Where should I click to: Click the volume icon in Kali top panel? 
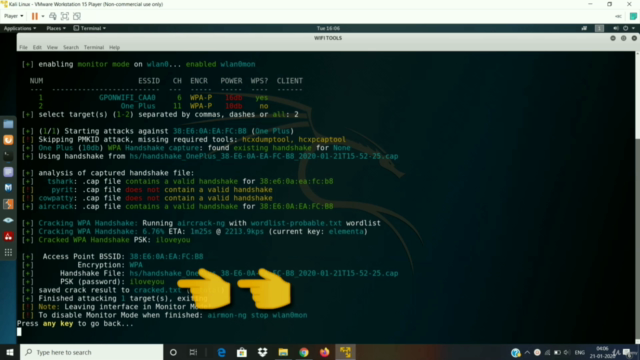(616, 28)
